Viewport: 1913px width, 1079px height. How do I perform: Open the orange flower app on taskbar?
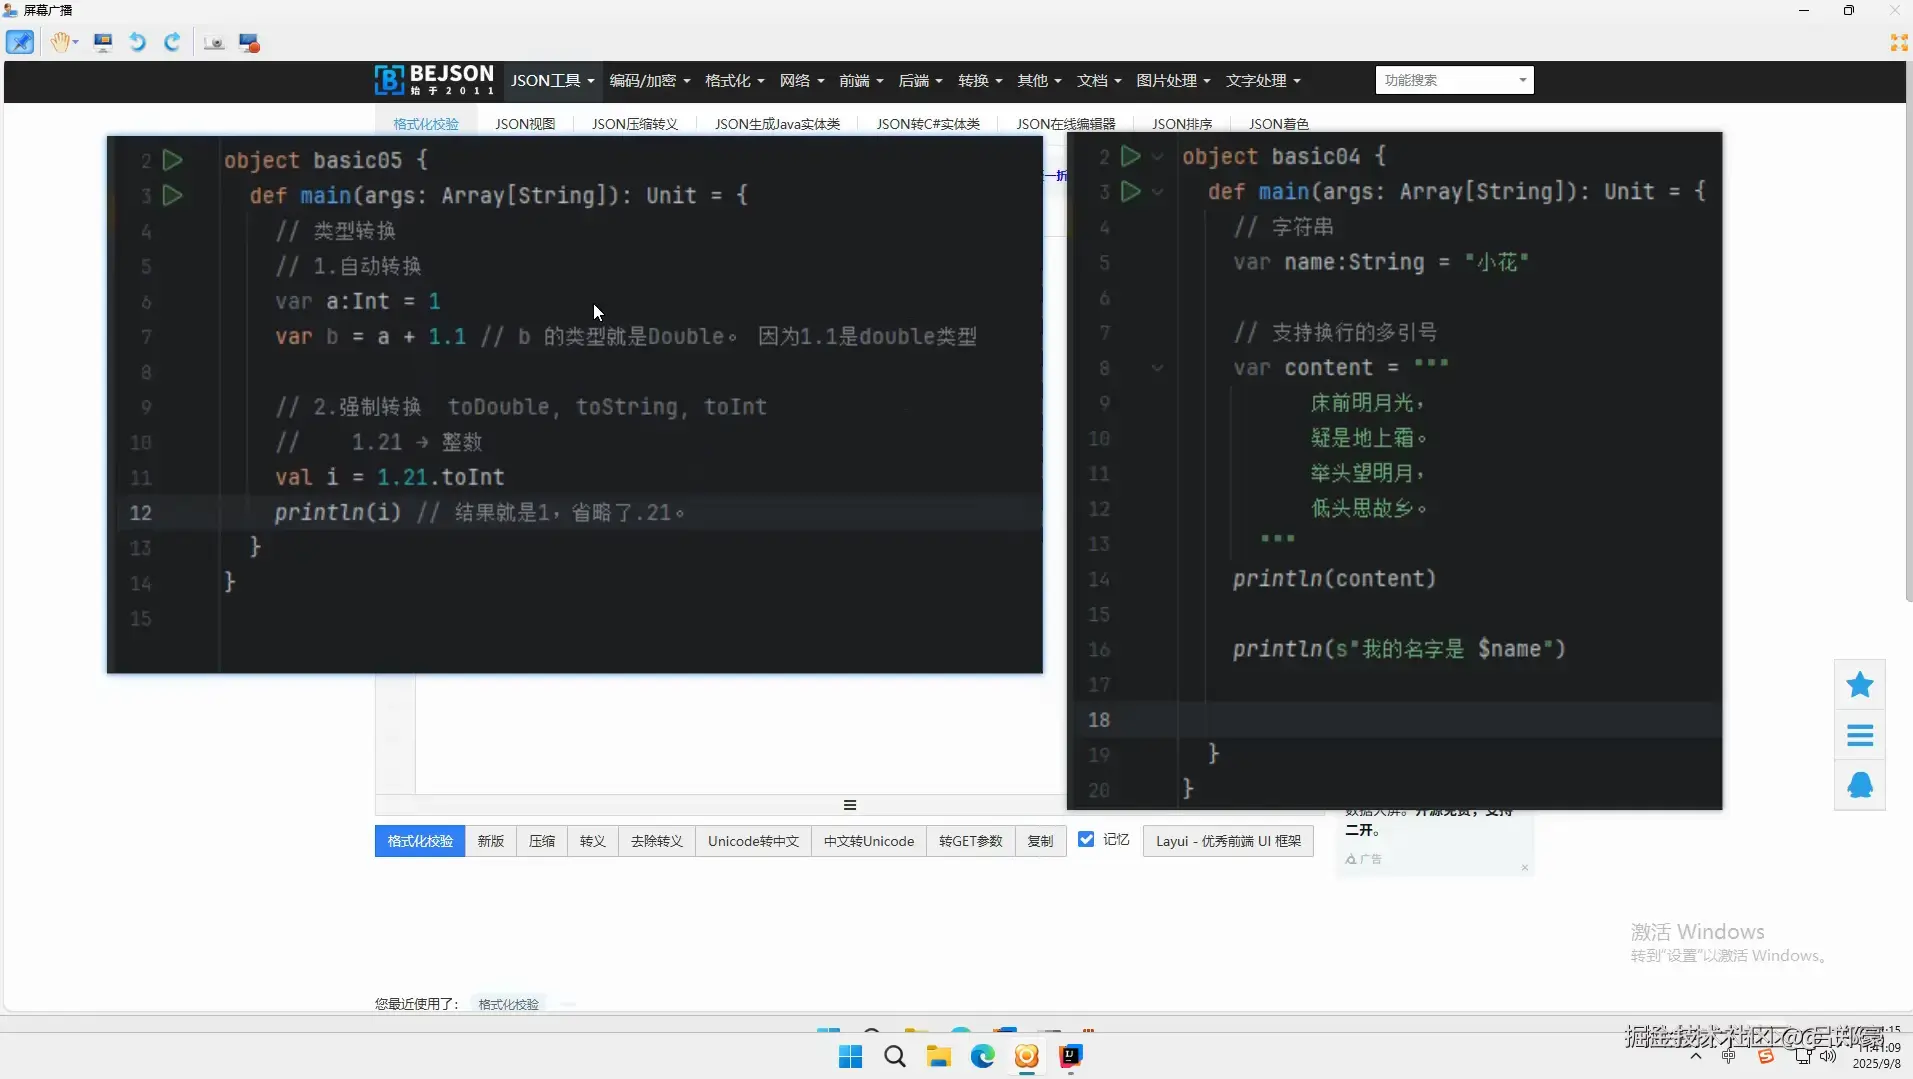(1027, 1056)
